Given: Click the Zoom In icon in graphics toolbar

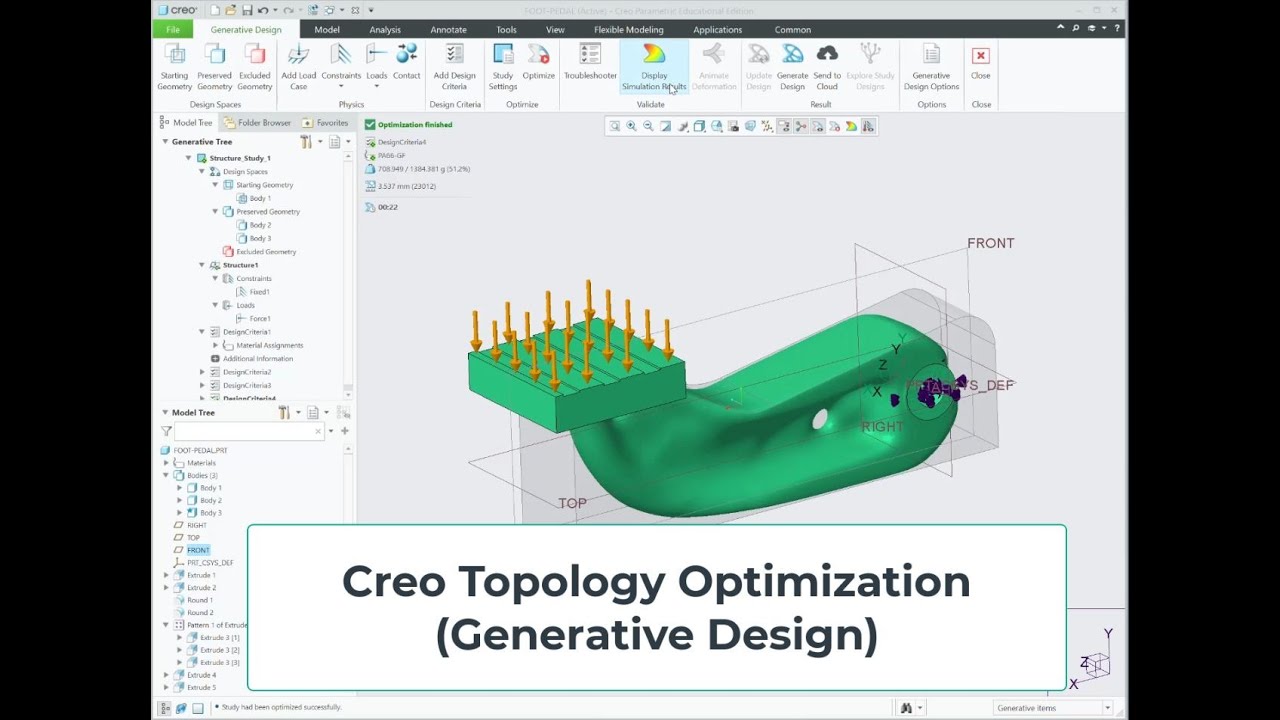Looking at the screenshot, I should (631, 126).
